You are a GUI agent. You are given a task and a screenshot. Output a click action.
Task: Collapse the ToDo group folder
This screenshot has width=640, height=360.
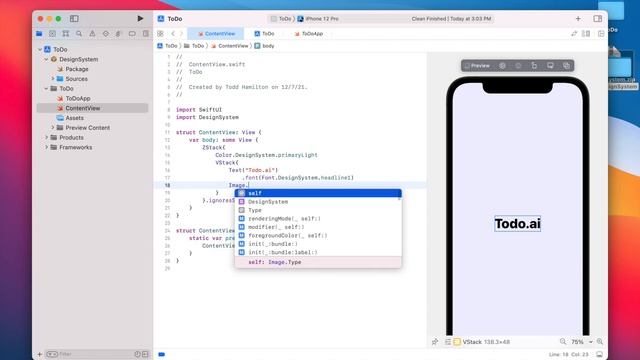[46, 89]
